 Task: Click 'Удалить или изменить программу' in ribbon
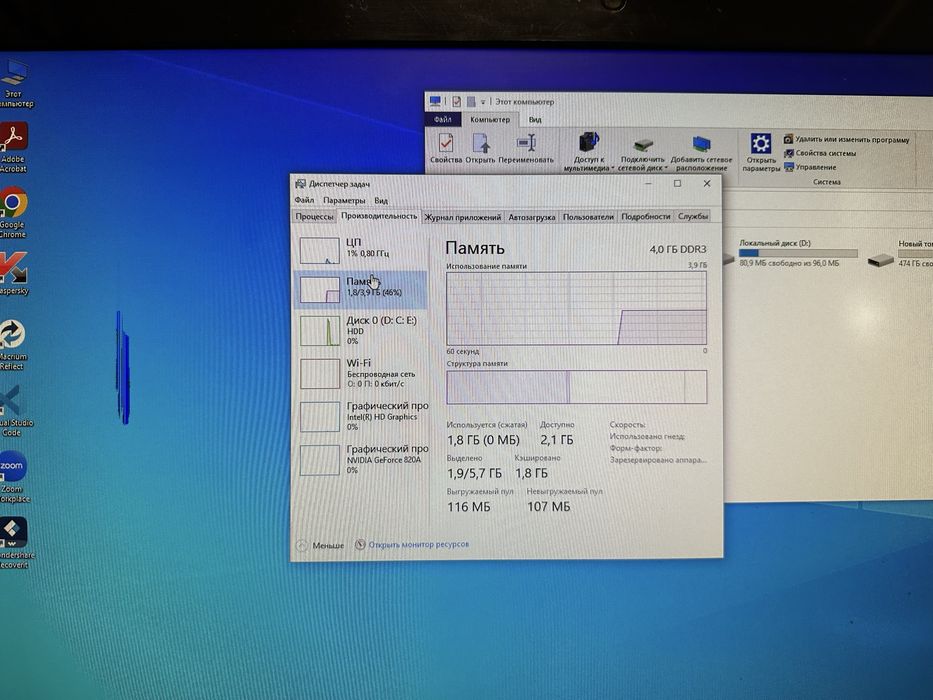[846, 139]
